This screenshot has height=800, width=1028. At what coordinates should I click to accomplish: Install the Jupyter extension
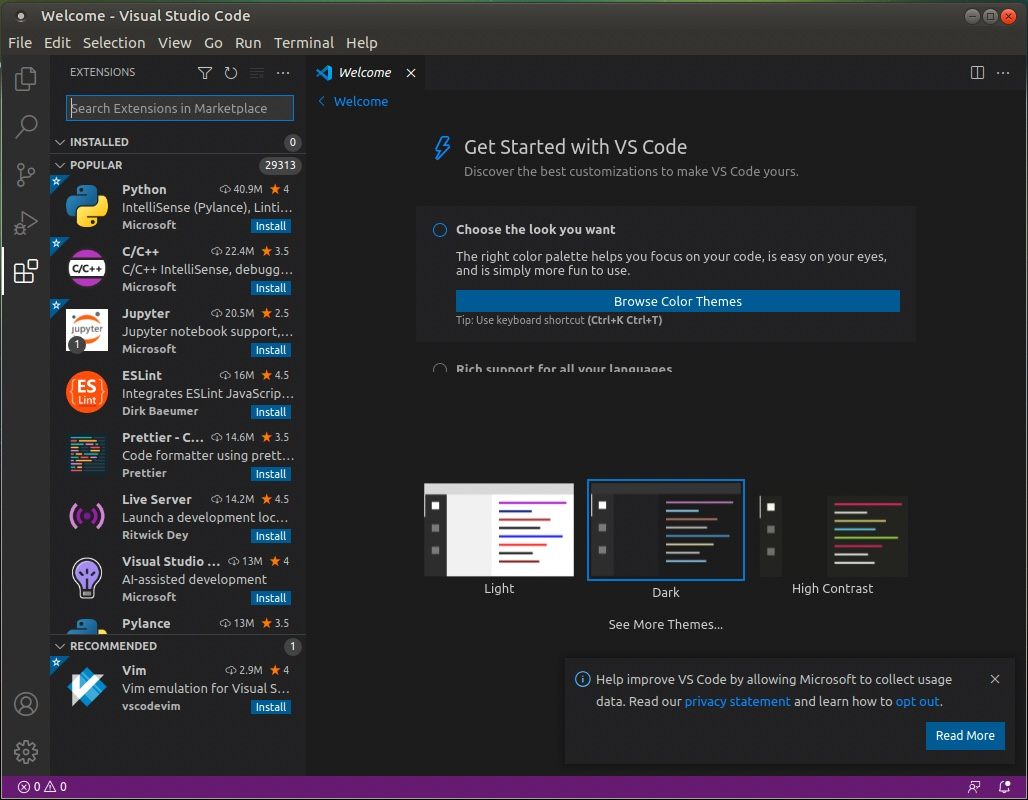coord(271,350)
